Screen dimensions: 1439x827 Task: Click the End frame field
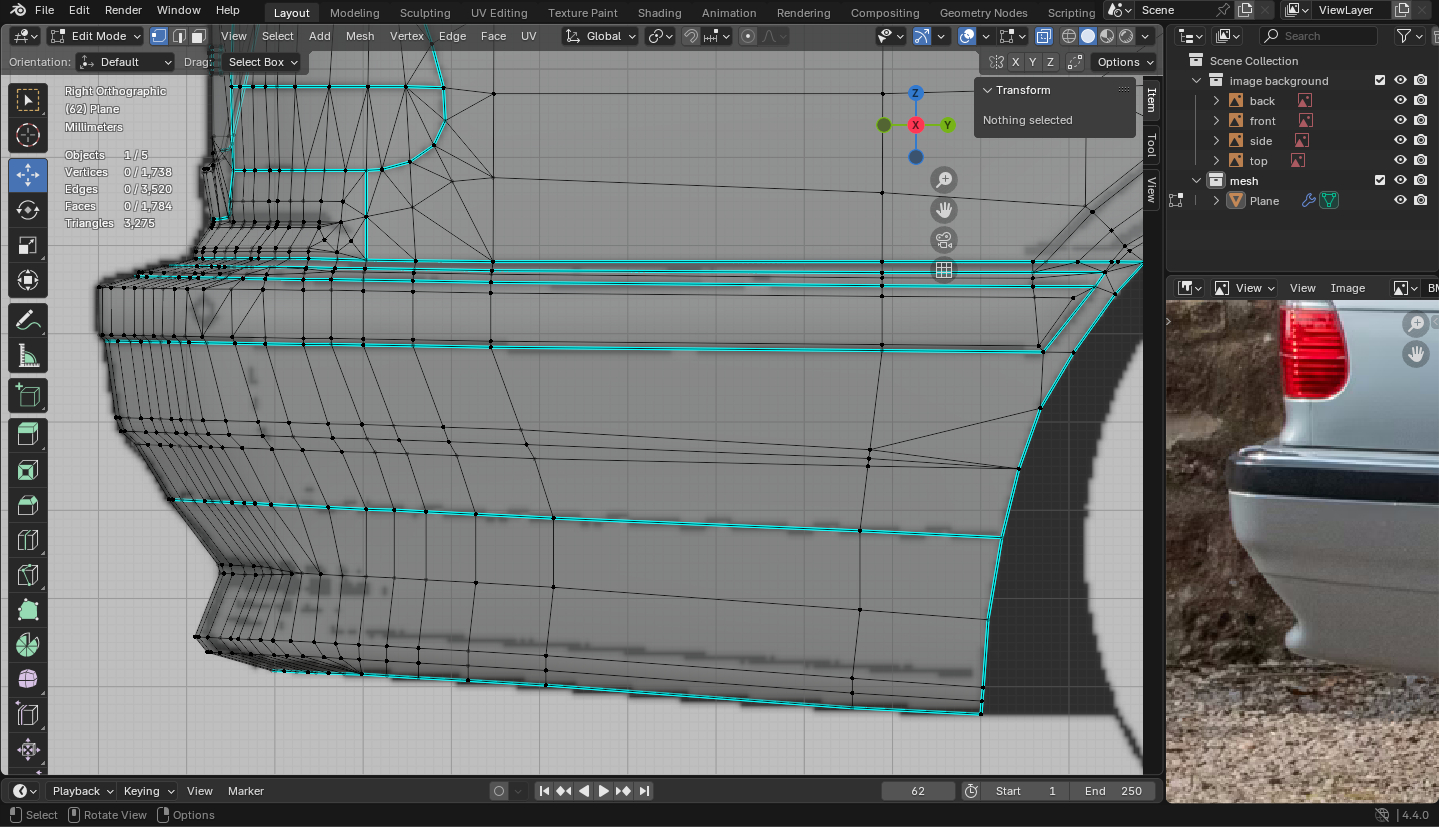click(x=1112, y=791)
